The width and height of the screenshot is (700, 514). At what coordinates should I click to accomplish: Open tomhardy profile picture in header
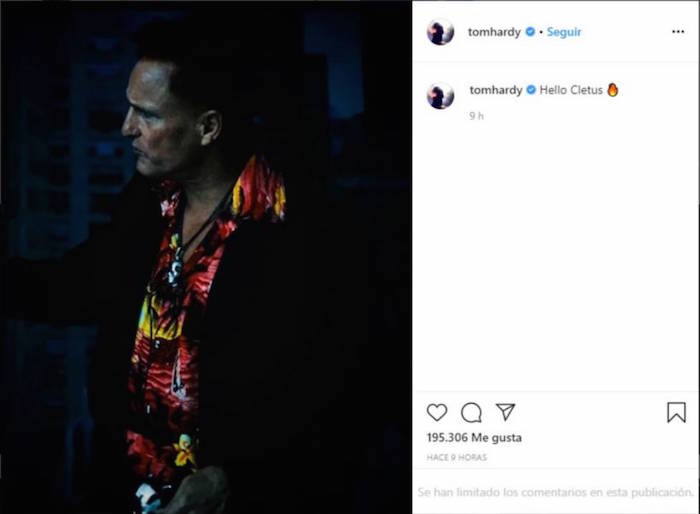pyautogui.click(x=440, y=32)
